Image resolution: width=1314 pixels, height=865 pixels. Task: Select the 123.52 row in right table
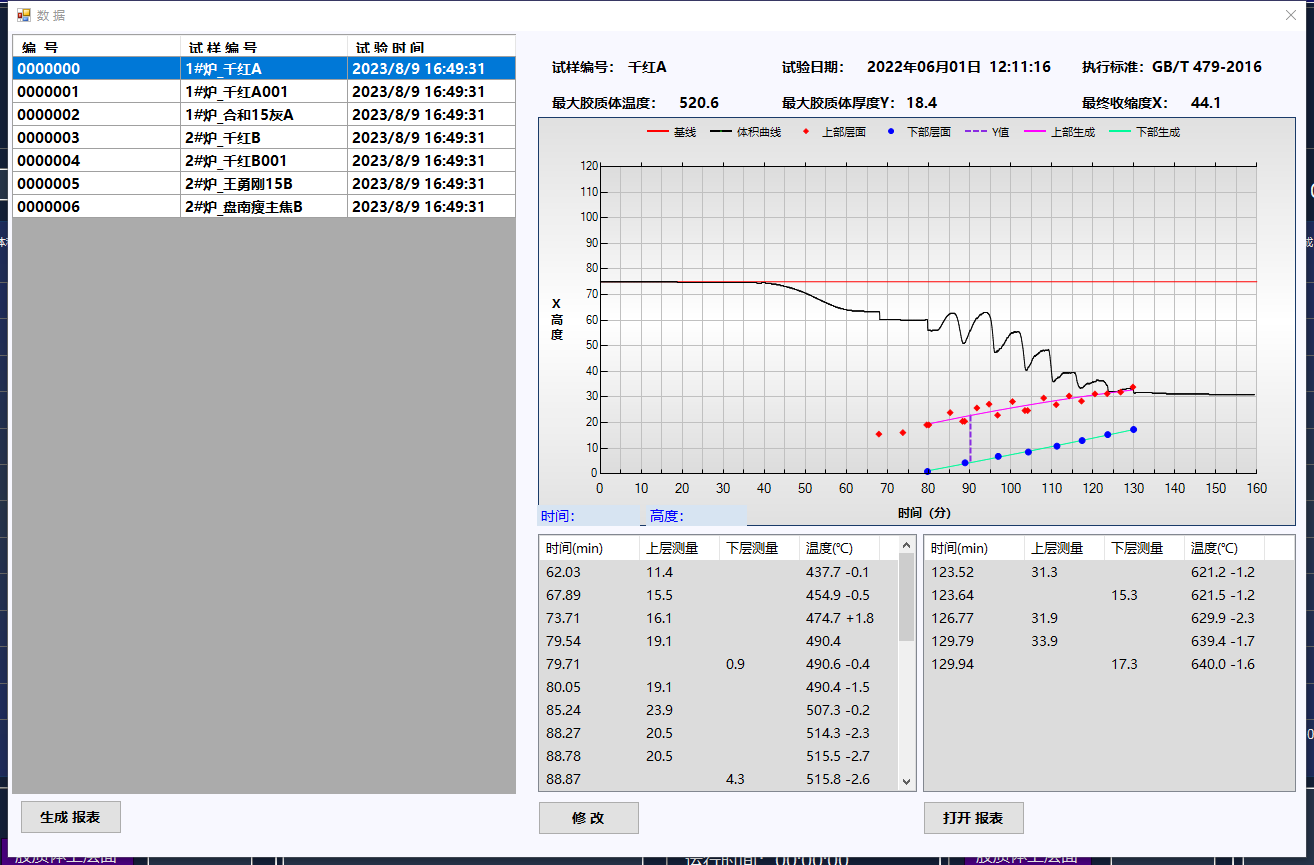tap(1109, 572)
